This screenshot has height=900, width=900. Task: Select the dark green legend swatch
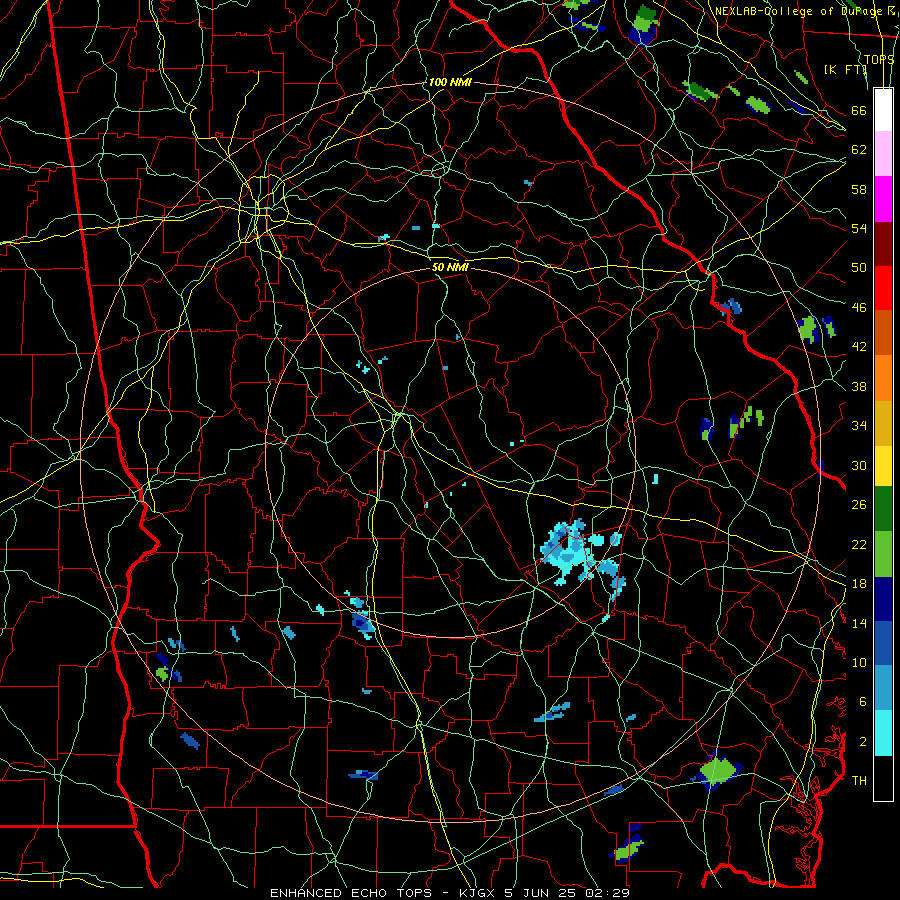pyautogui.click(x=883, y=509)
